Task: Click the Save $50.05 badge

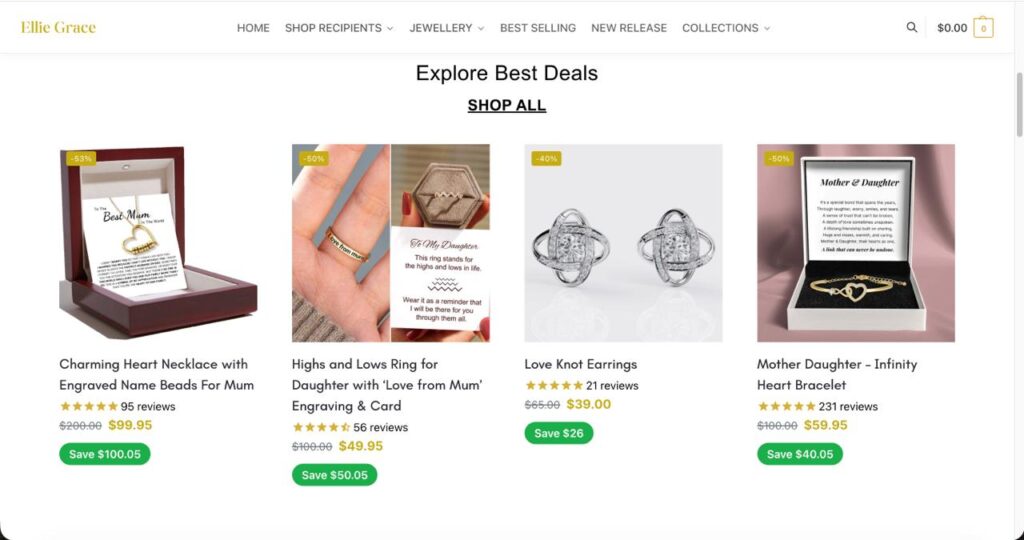Action: point(334,475)
